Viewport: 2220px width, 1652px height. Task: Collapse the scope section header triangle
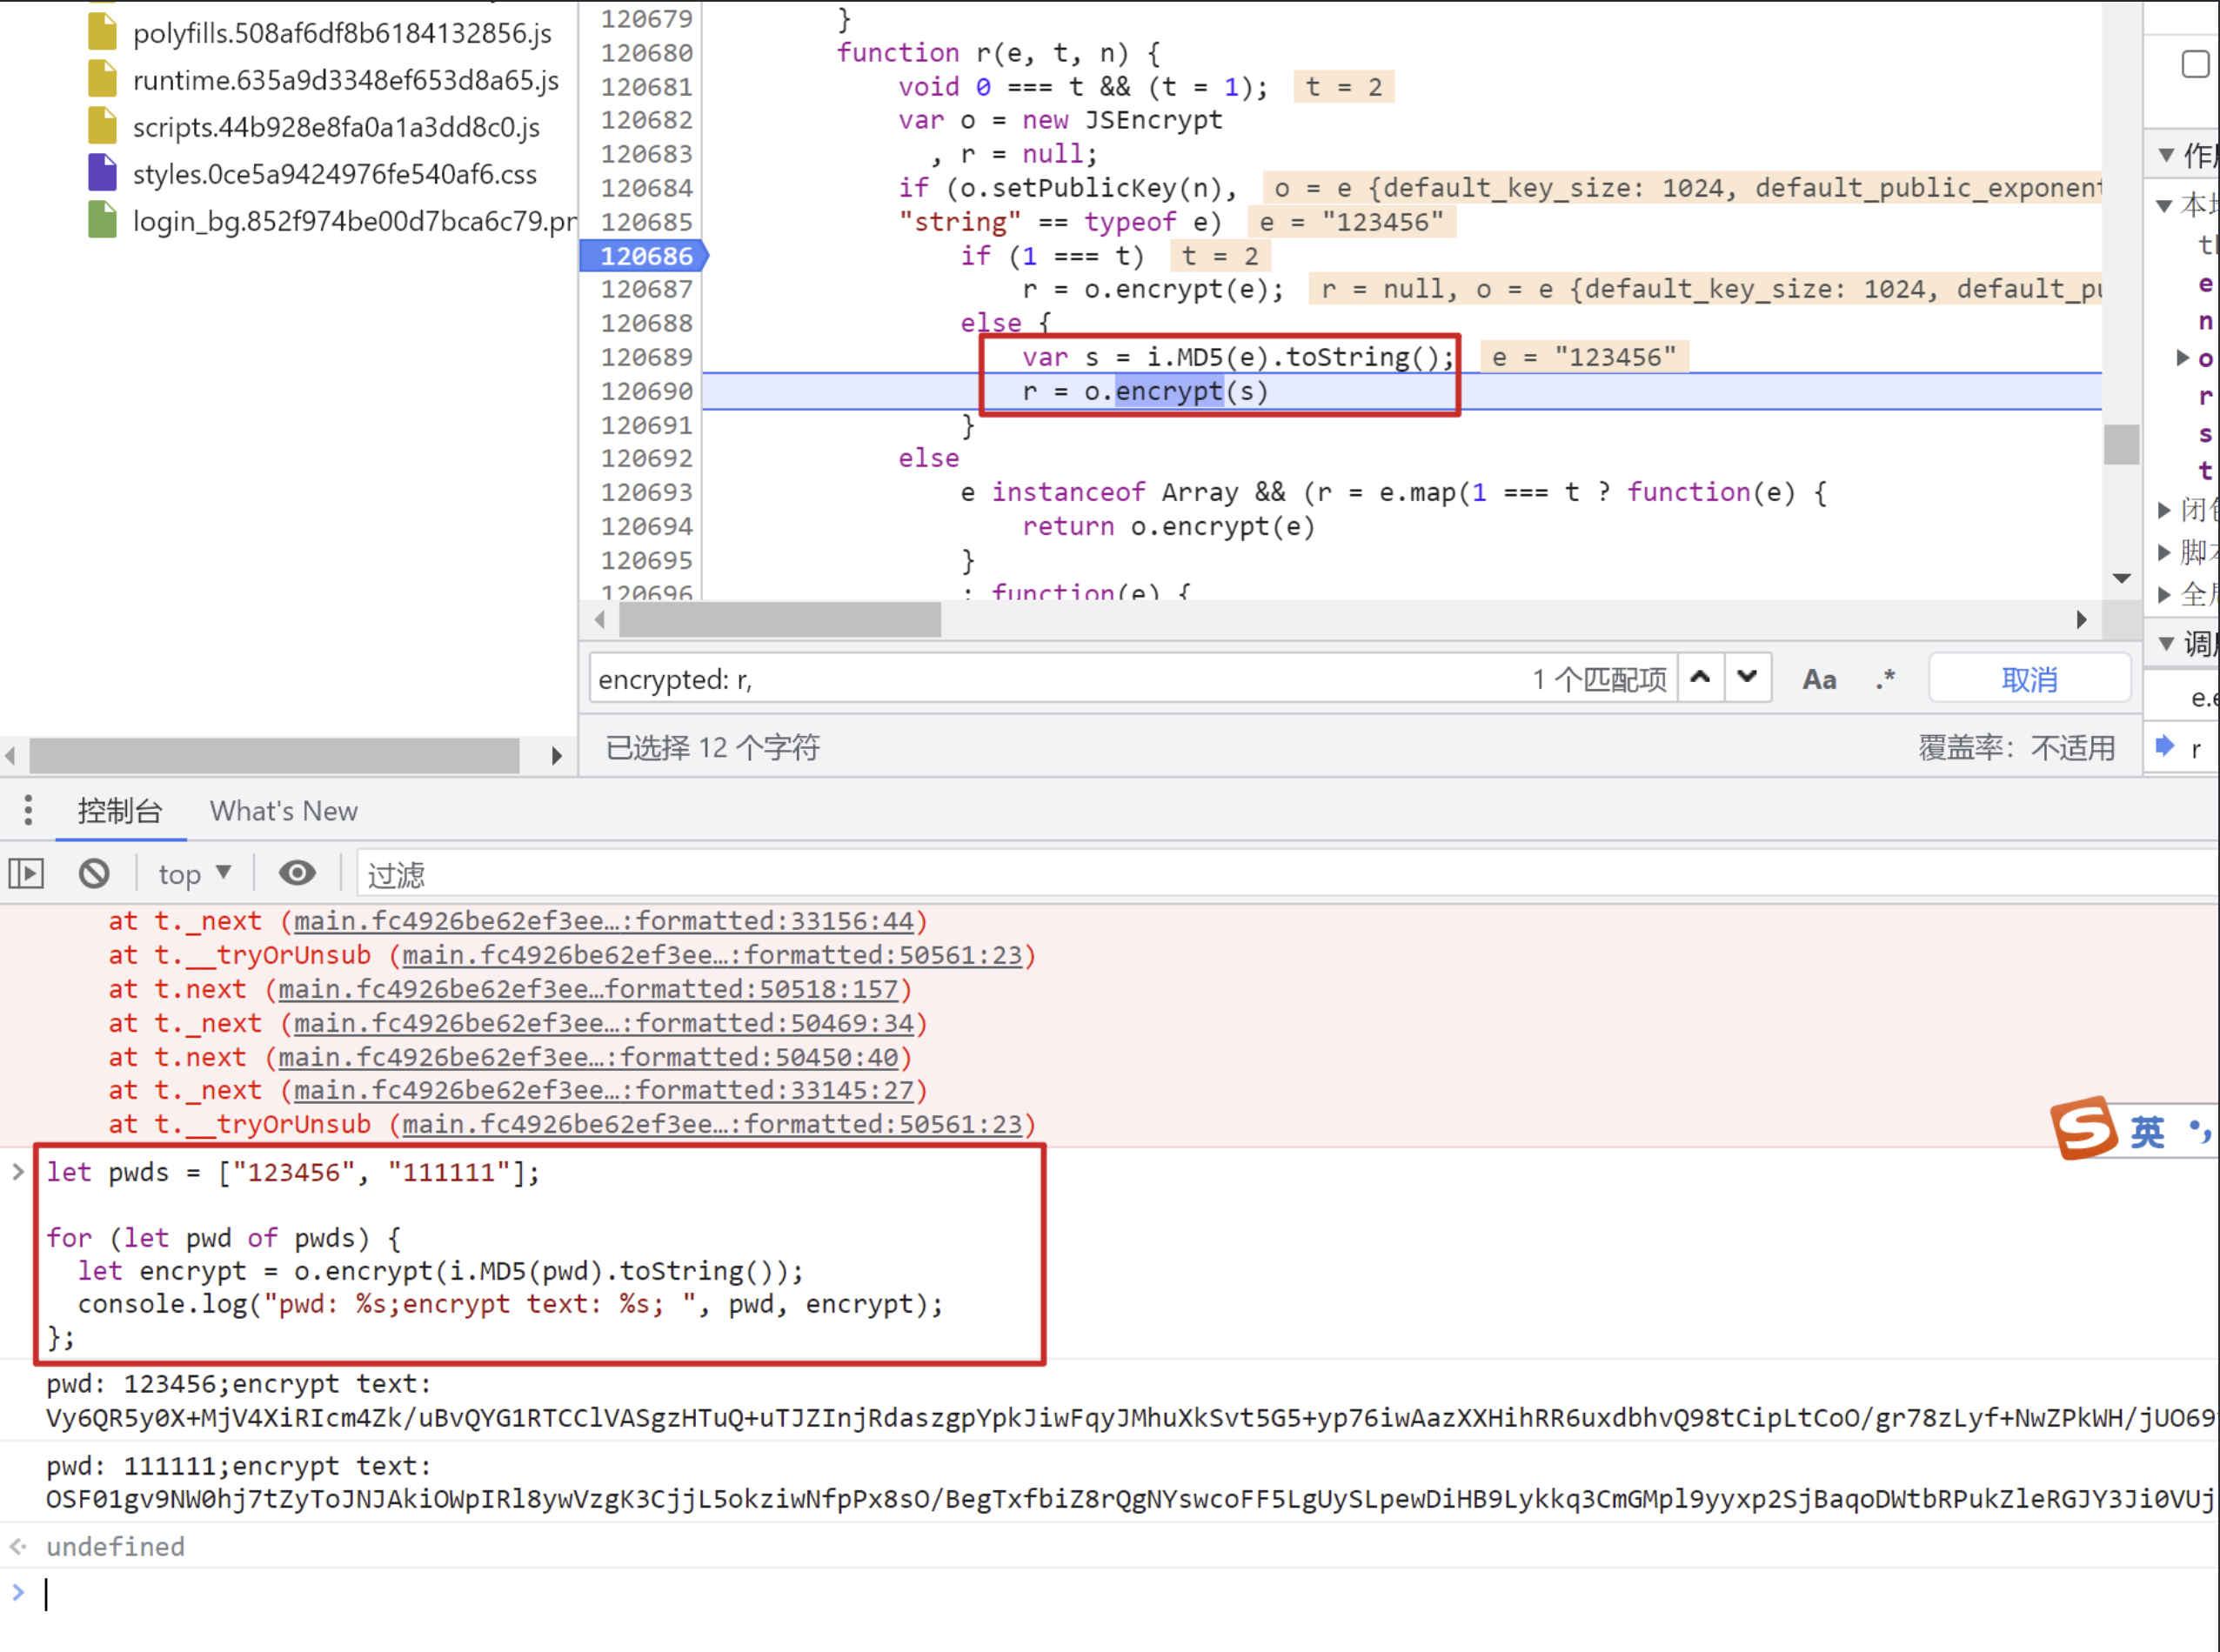click(2167, 155)
